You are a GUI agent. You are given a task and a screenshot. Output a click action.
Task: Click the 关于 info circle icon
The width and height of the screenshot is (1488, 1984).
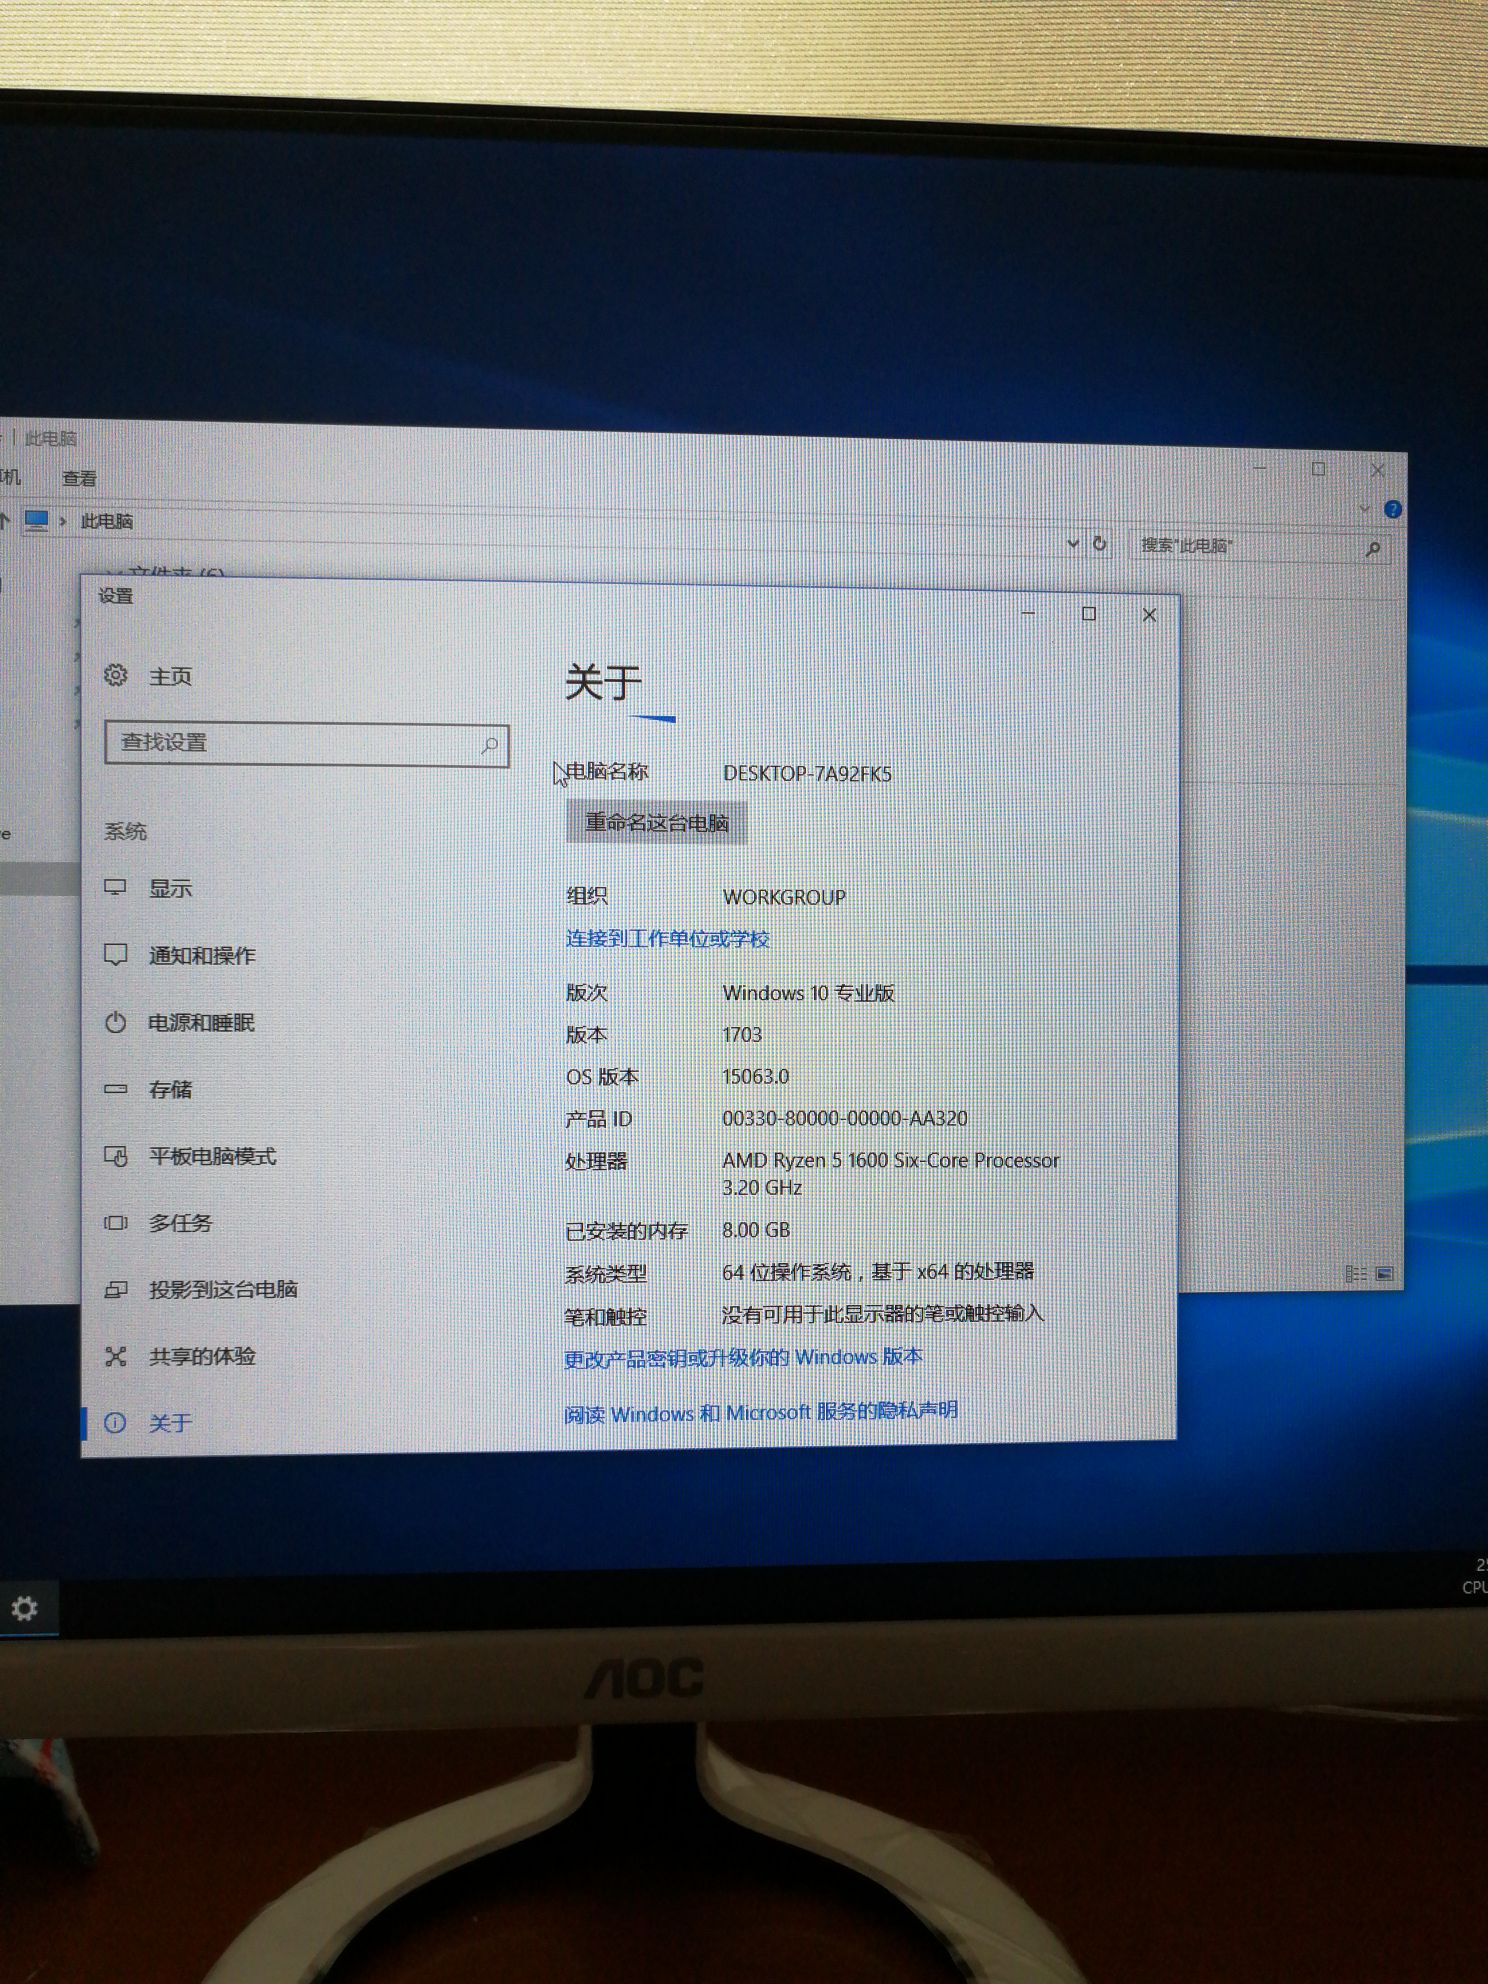click(x=115, y=1422)
